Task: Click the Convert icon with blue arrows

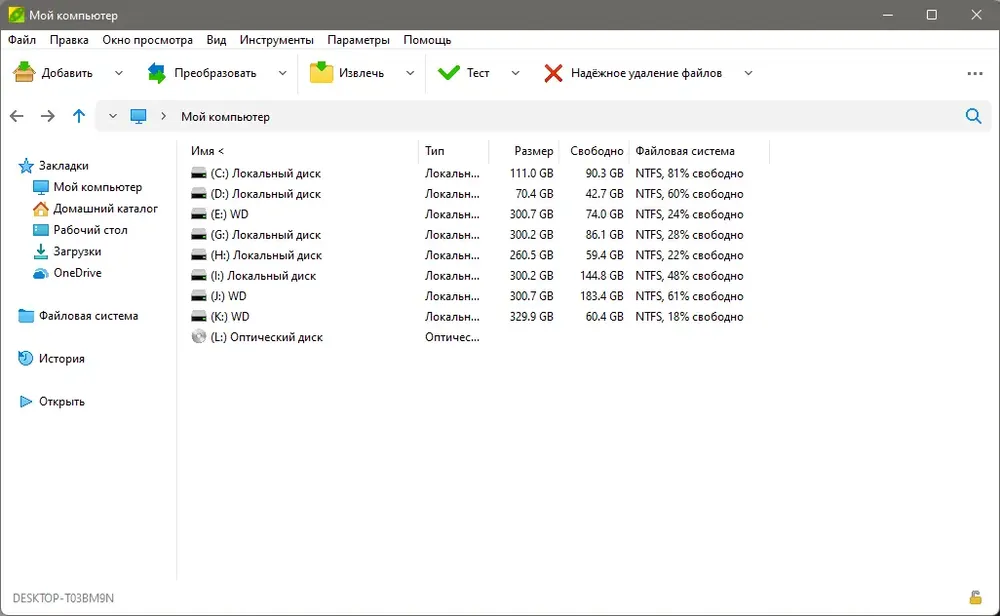Action: (x=157, y=73)
